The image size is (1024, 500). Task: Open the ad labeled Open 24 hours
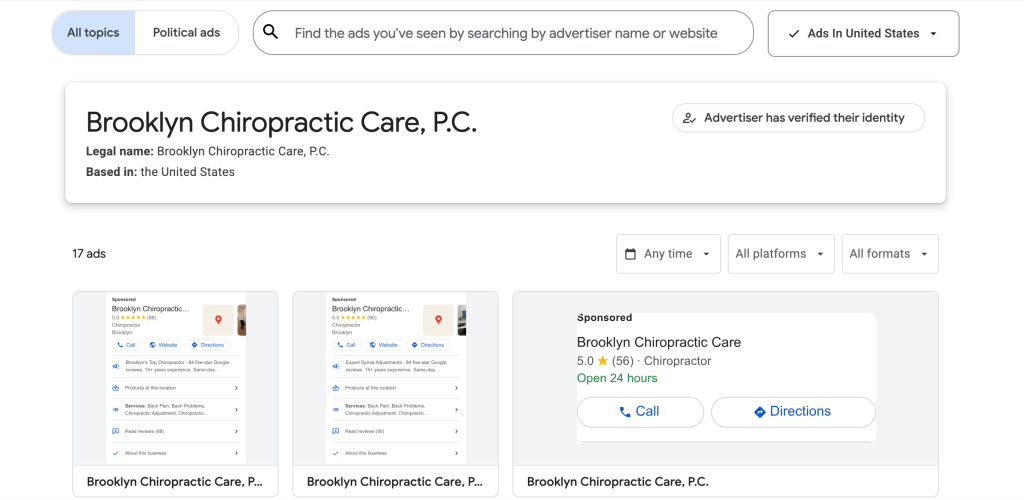[726, 394]
